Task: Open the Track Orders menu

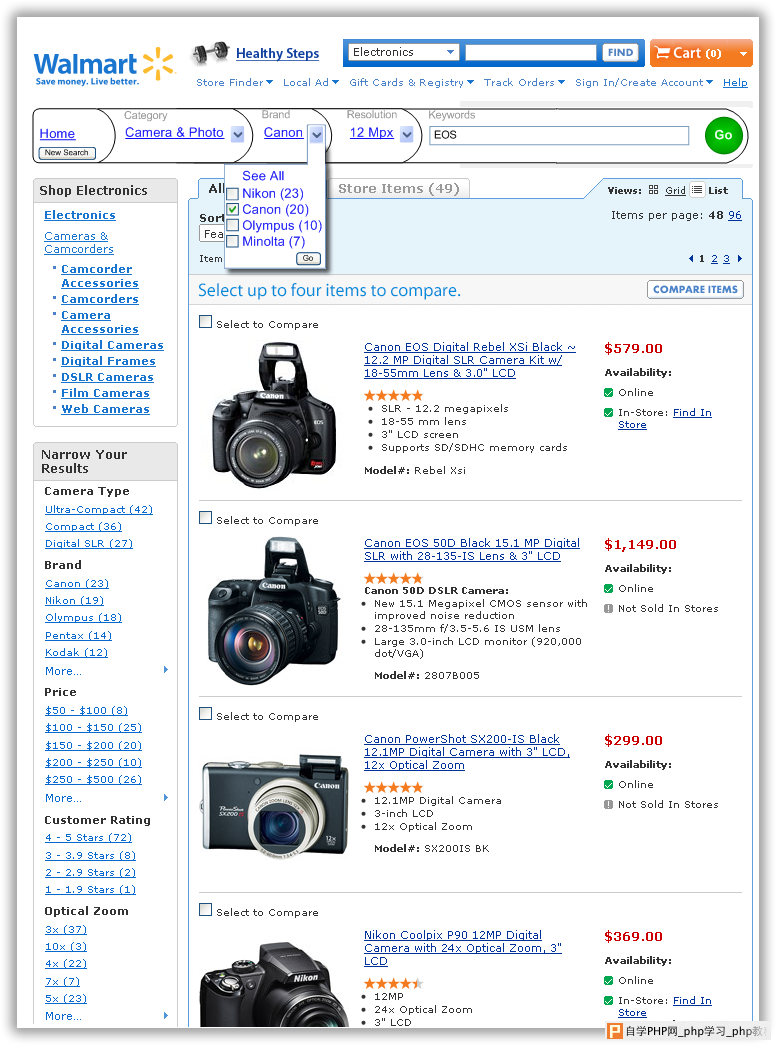Action: click(x=524, y=83)
